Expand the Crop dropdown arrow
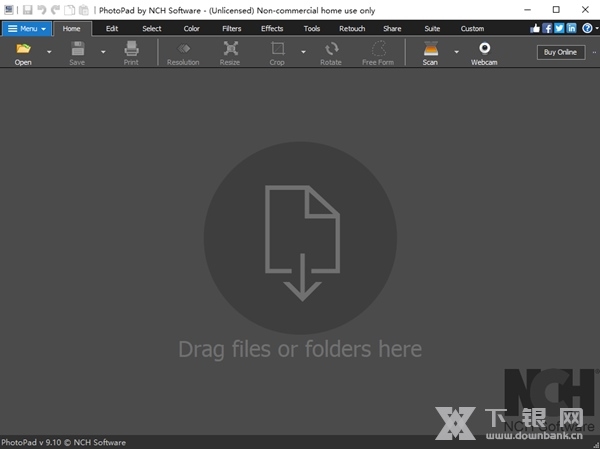This screenshot has height=449, width=600. (303, 52)
